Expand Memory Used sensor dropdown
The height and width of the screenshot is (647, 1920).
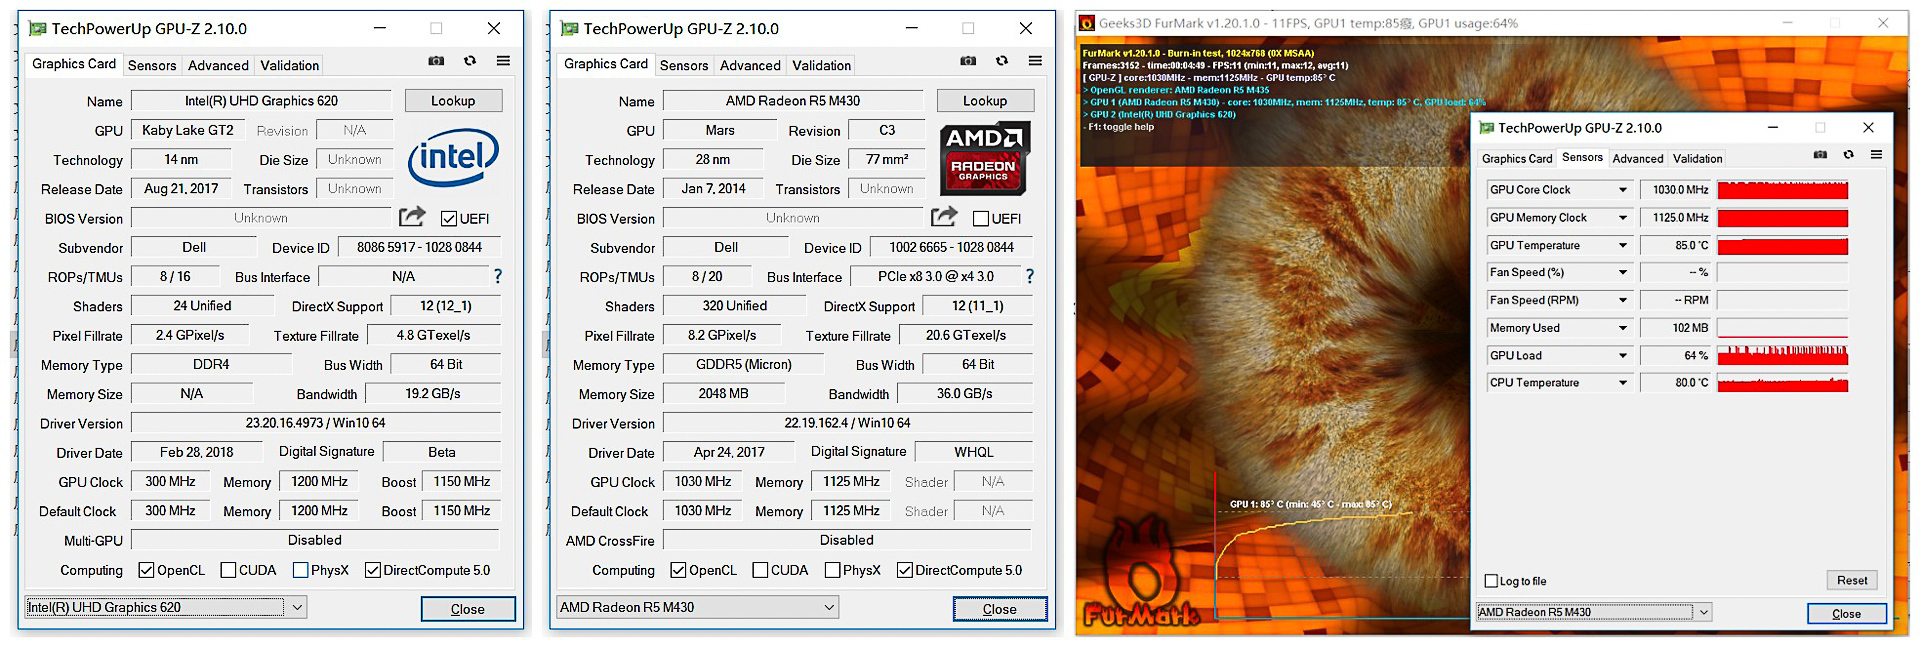point(1623,328)
